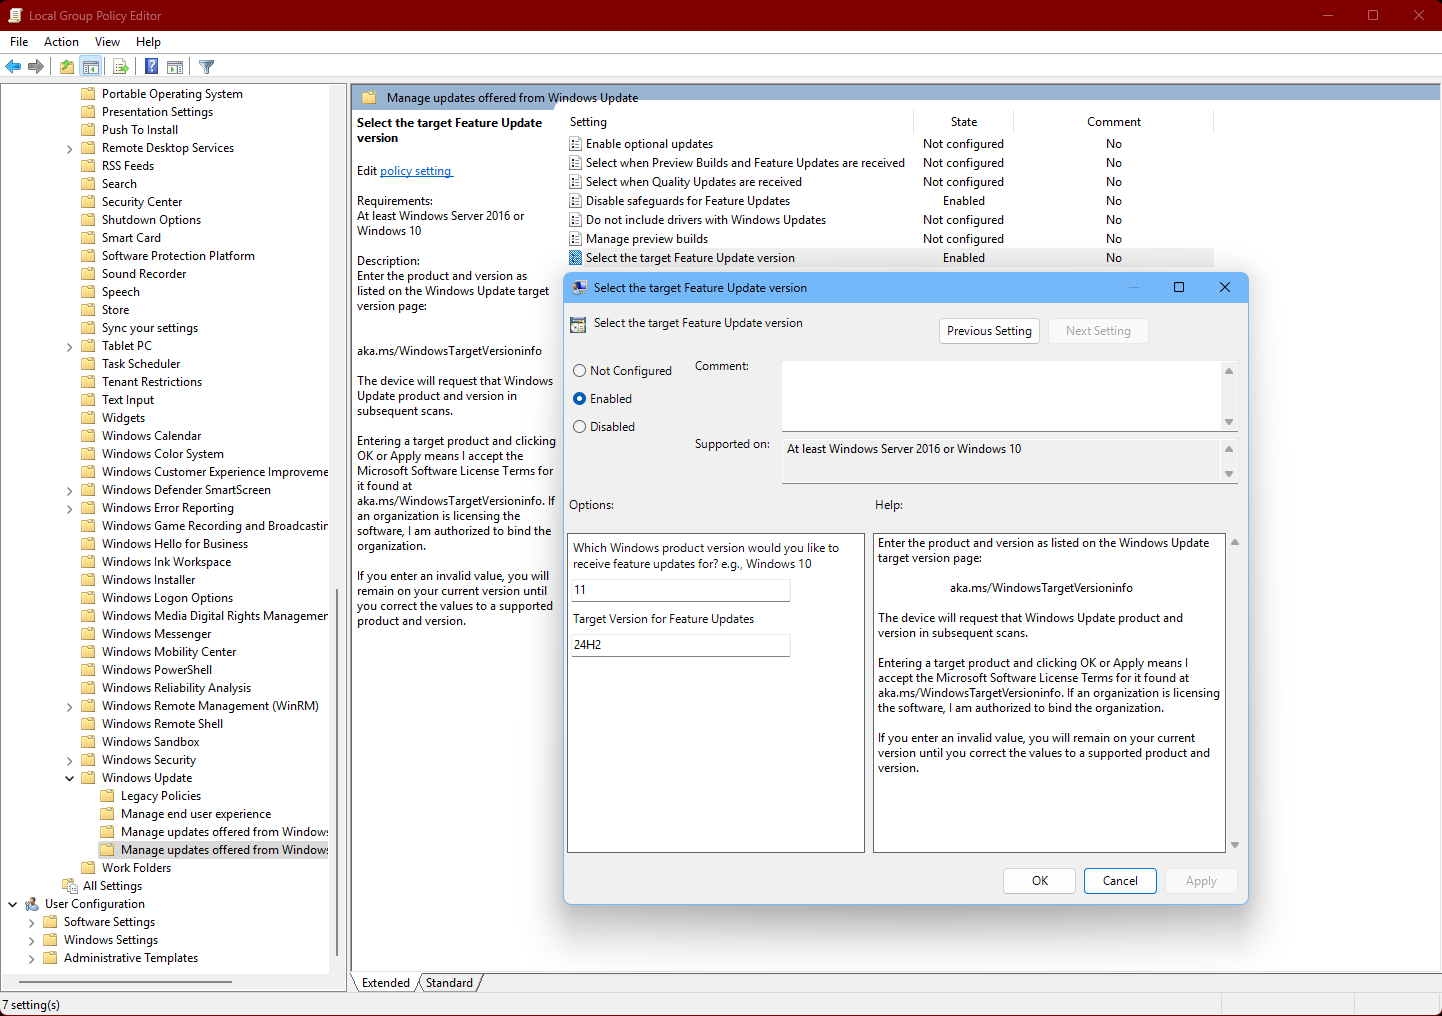
Task: Click the policy icon beside 'Enable optional updates'
Action: point(576,144)
